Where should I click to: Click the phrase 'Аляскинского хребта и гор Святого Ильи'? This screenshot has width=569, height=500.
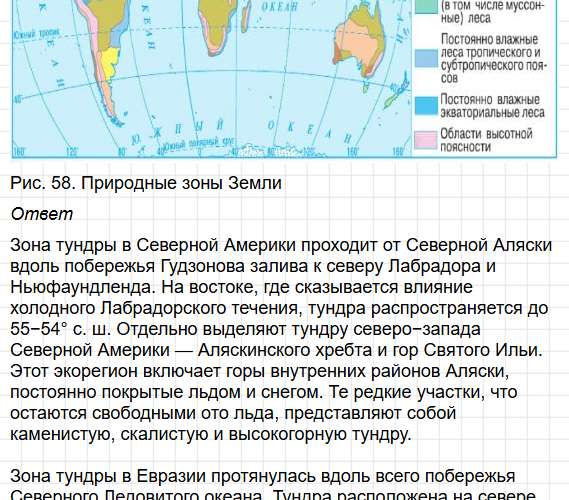pyautogui.click(x=370, y=350)
